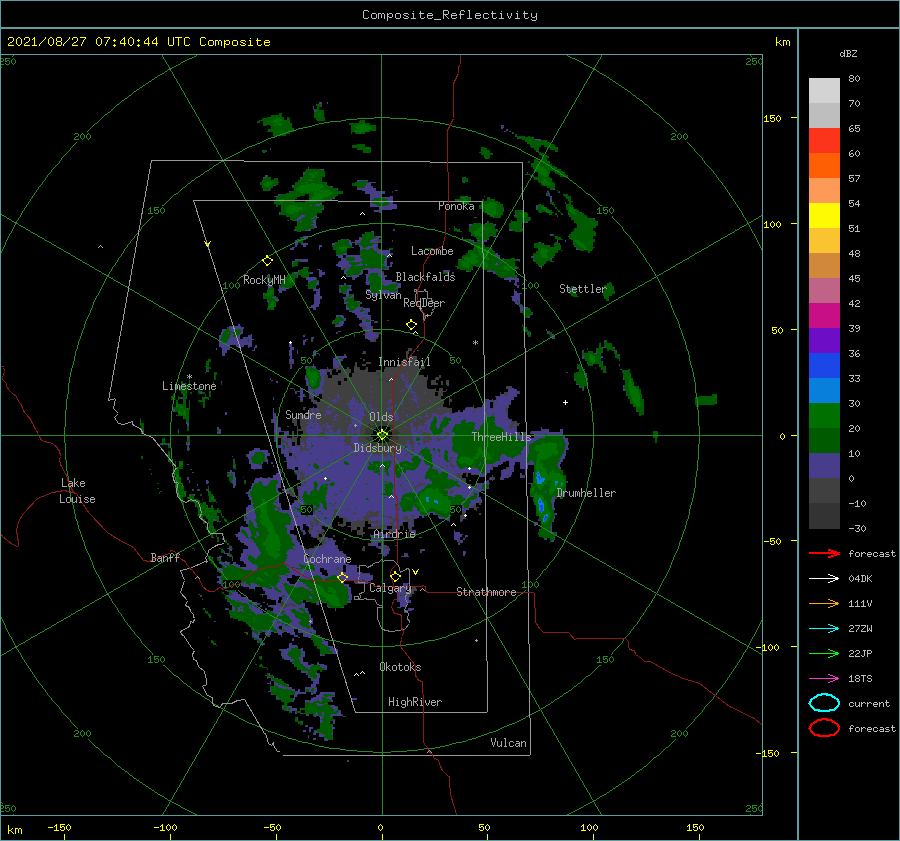Click the red forecast ellipse in legend

click(824, 728)
